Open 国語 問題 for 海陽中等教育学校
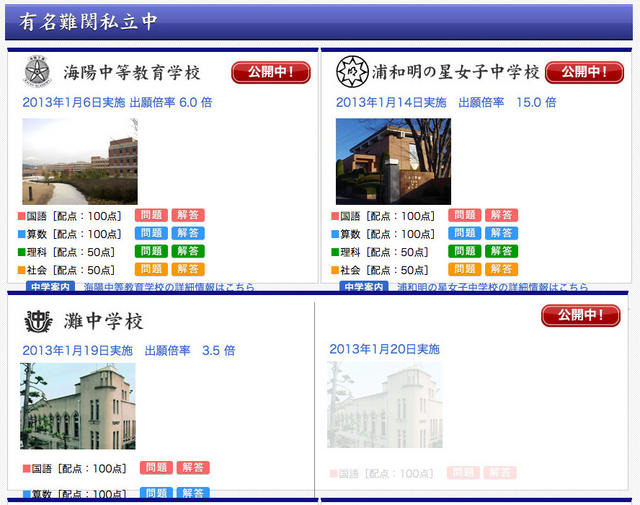This screenshot has height=505, width=640. tap(151, 215)
